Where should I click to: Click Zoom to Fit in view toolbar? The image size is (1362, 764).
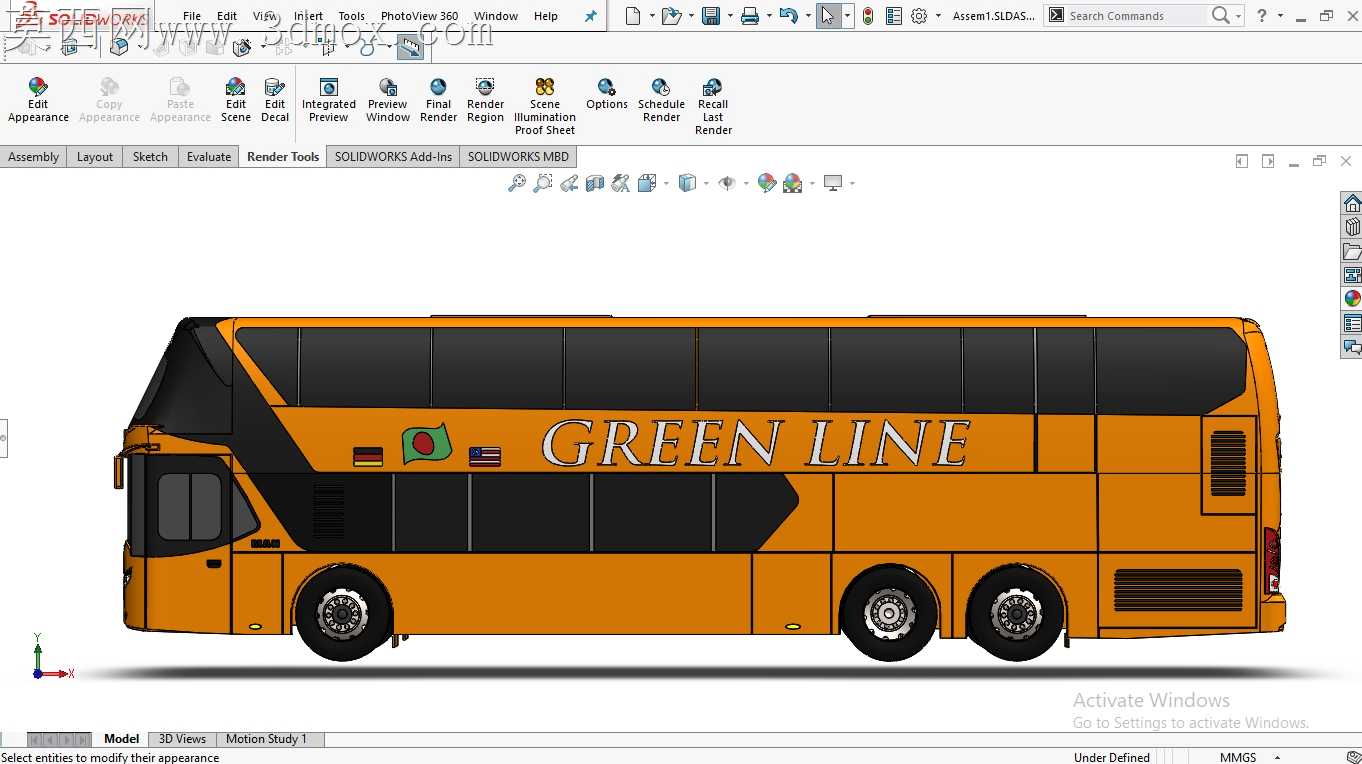coord(517,183)
